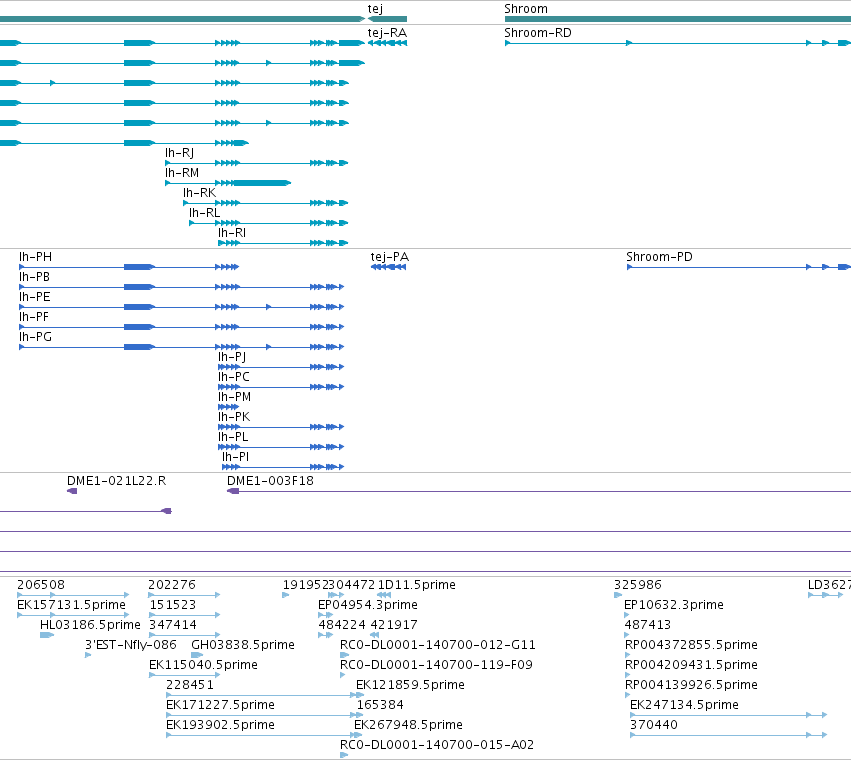
Task: Select EST 202276
Action: click(172, 585)
